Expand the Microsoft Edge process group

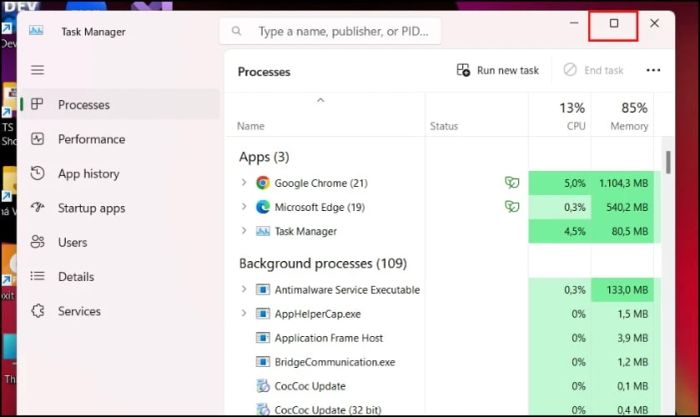(244, 207)
